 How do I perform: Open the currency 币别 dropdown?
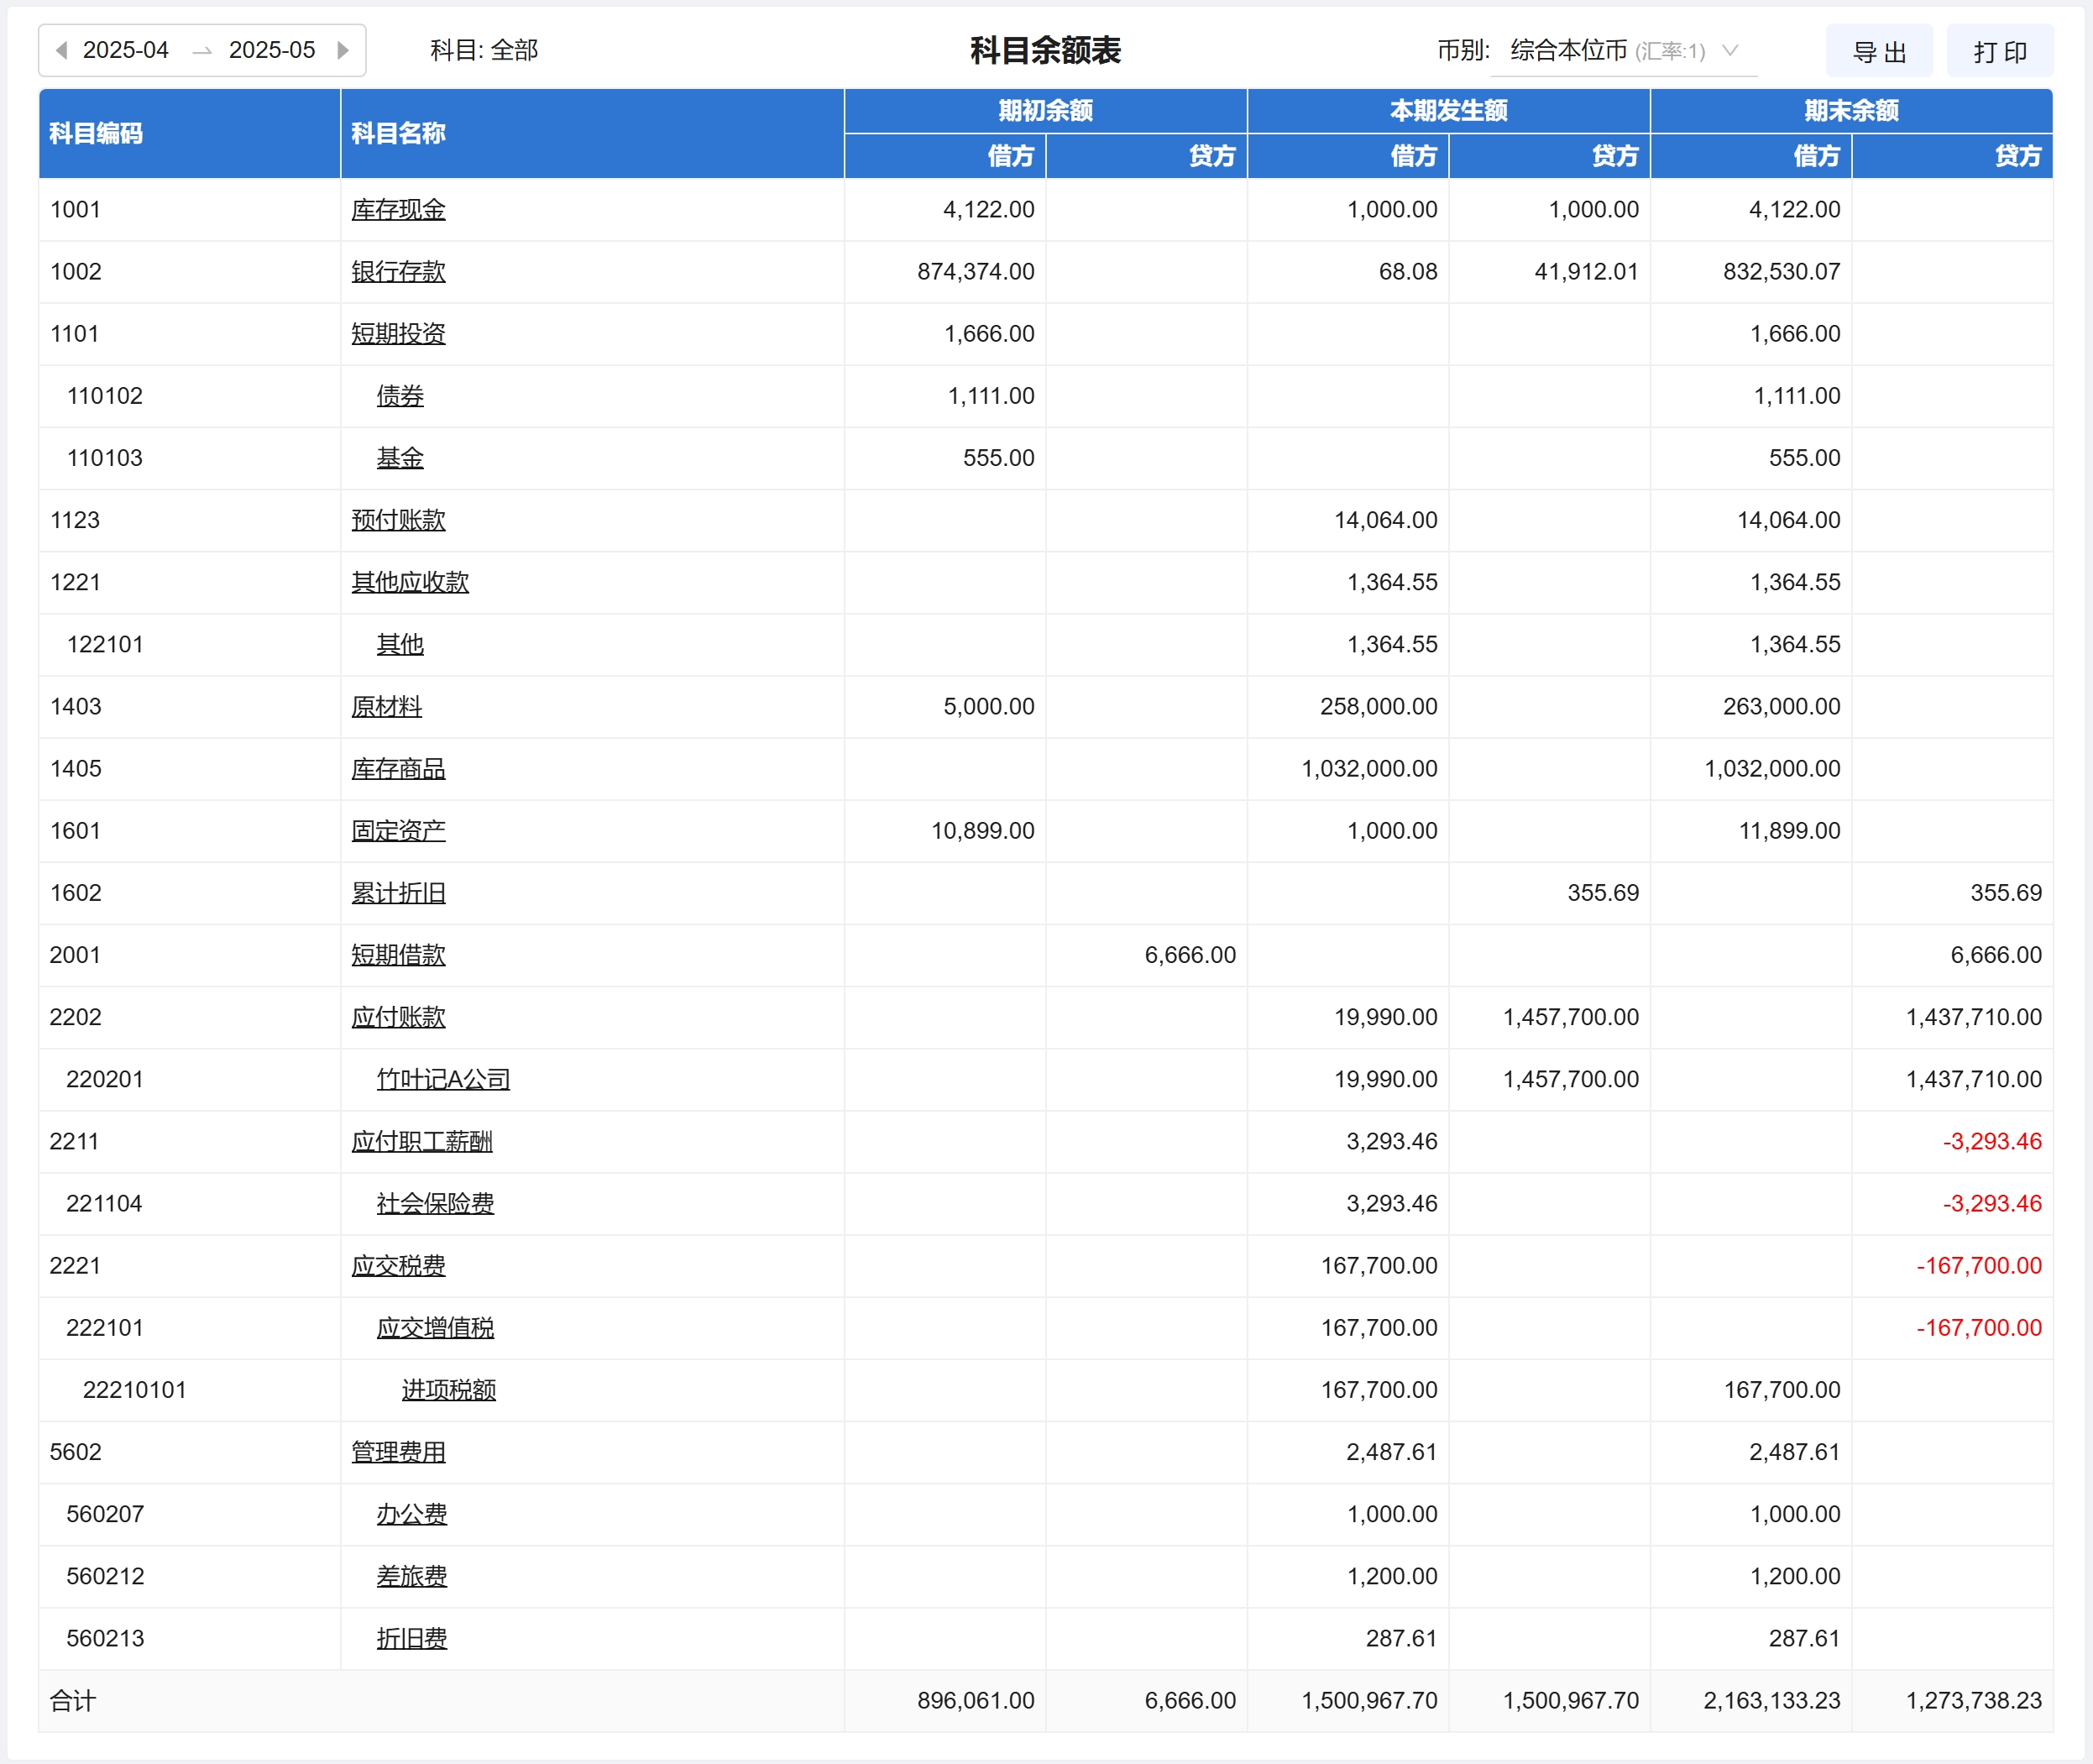click(1623, 50)
